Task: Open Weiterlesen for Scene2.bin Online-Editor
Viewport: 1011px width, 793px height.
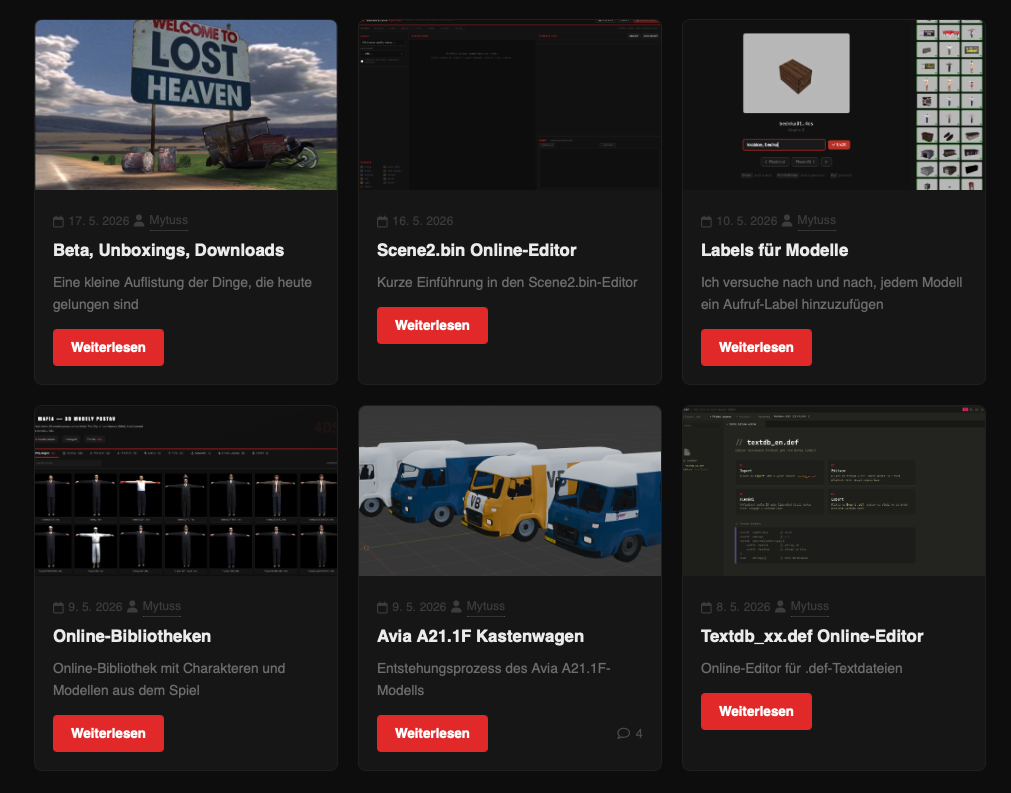Action: (x=432, y=326)
